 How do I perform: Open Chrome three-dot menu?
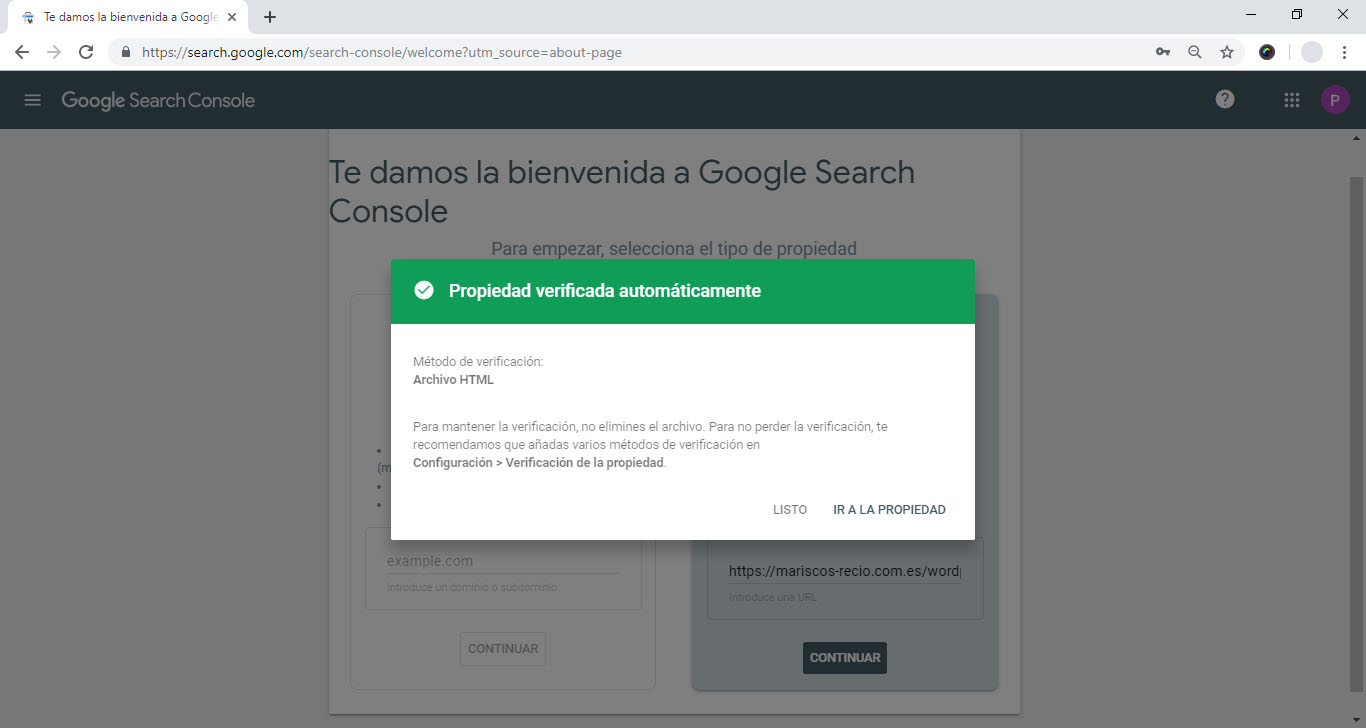pyautogui.click(x=1345, y=52)
